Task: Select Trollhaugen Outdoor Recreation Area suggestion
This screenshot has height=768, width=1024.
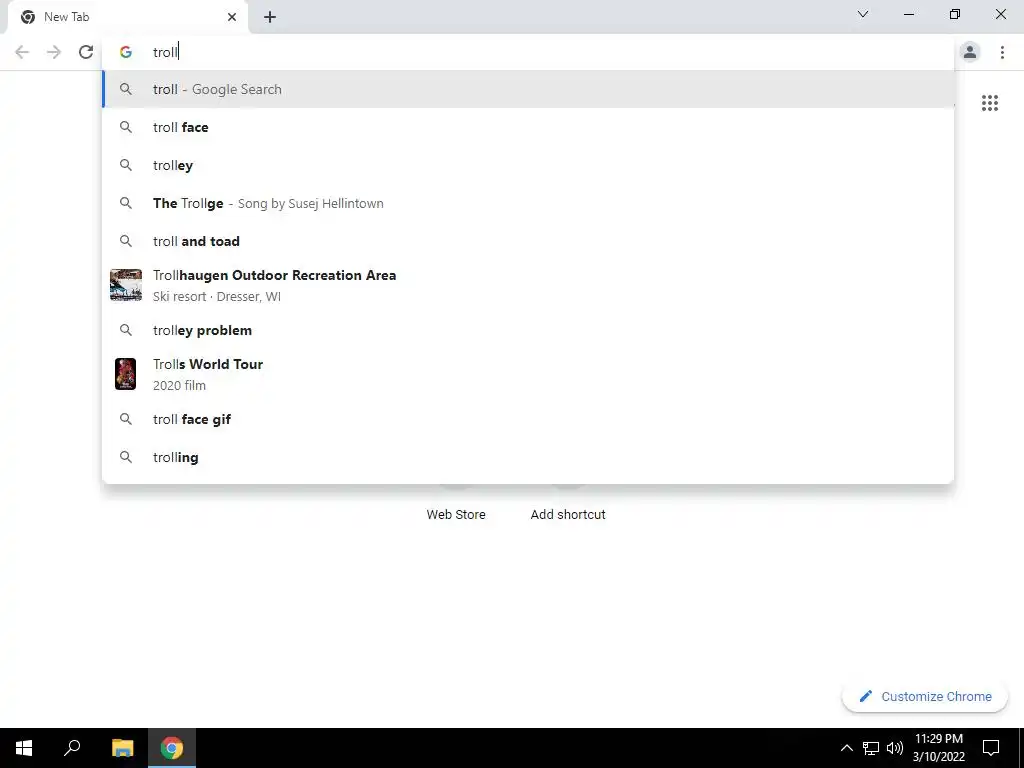Action: point(528,285)
